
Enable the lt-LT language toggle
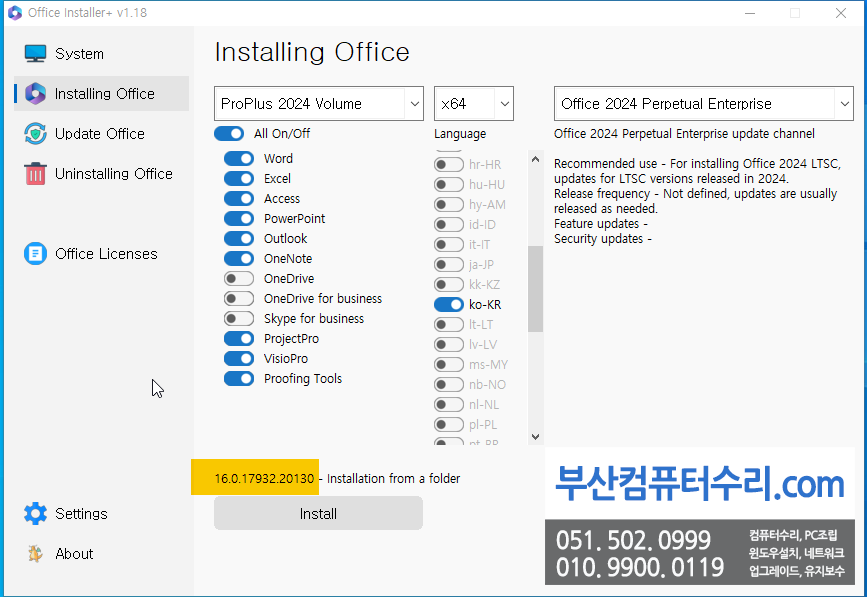pos(449,324)
